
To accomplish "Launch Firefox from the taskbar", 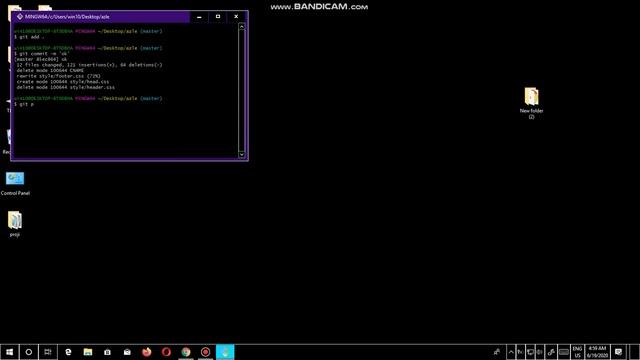I will tap(147, 352).
